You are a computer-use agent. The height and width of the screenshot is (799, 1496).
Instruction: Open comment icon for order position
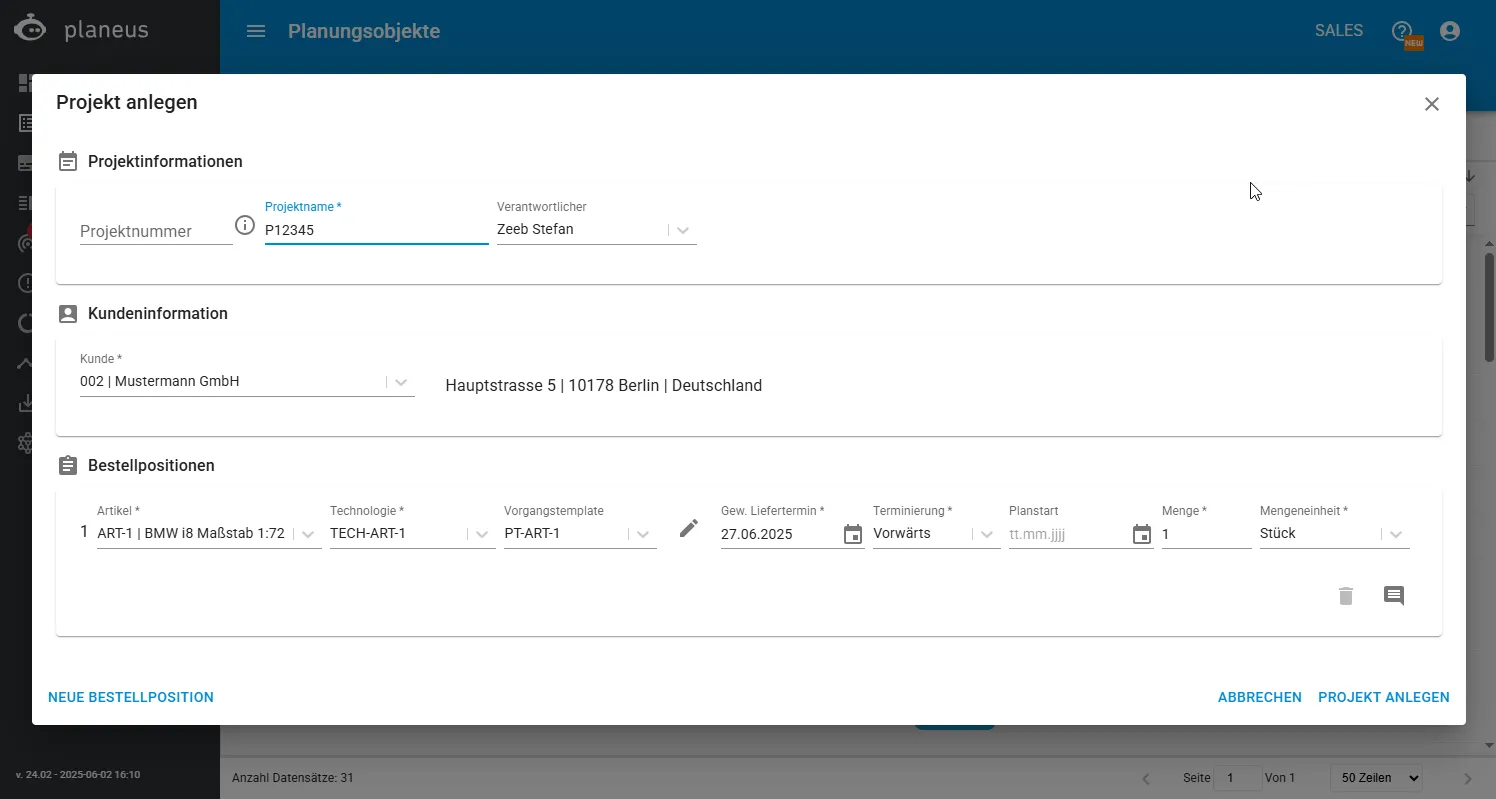coord(1394,596)
